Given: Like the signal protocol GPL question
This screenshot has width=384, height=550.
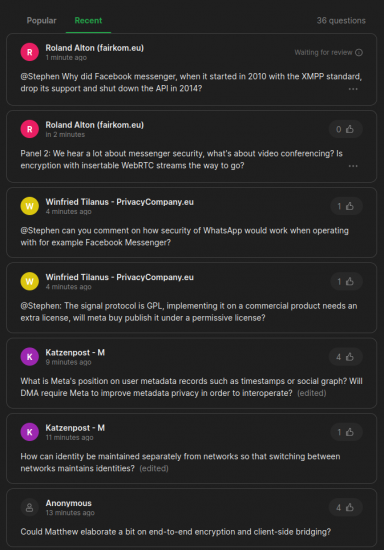Looking at the screenshot, I should coord(346,281).
